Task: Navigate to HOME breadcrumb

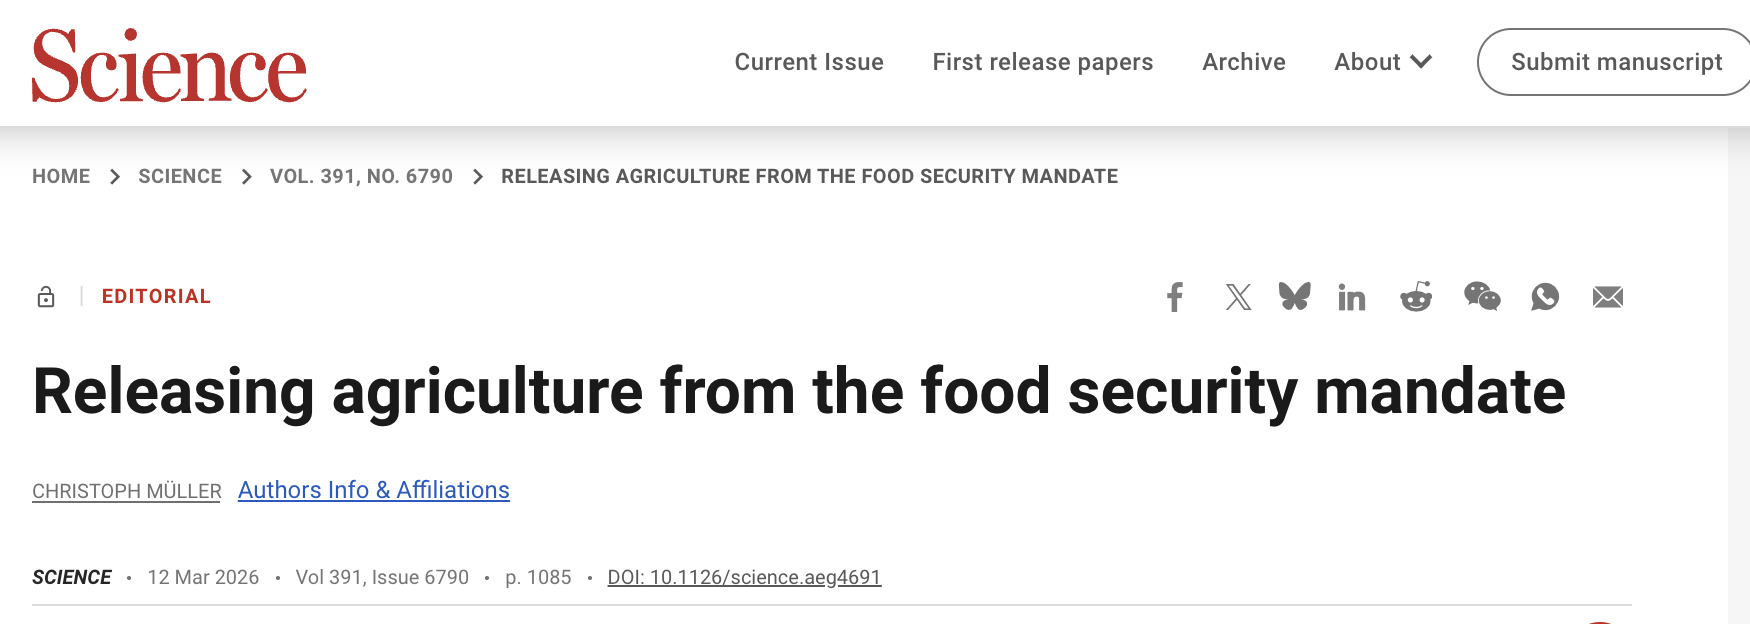Action: pos(61,176)
